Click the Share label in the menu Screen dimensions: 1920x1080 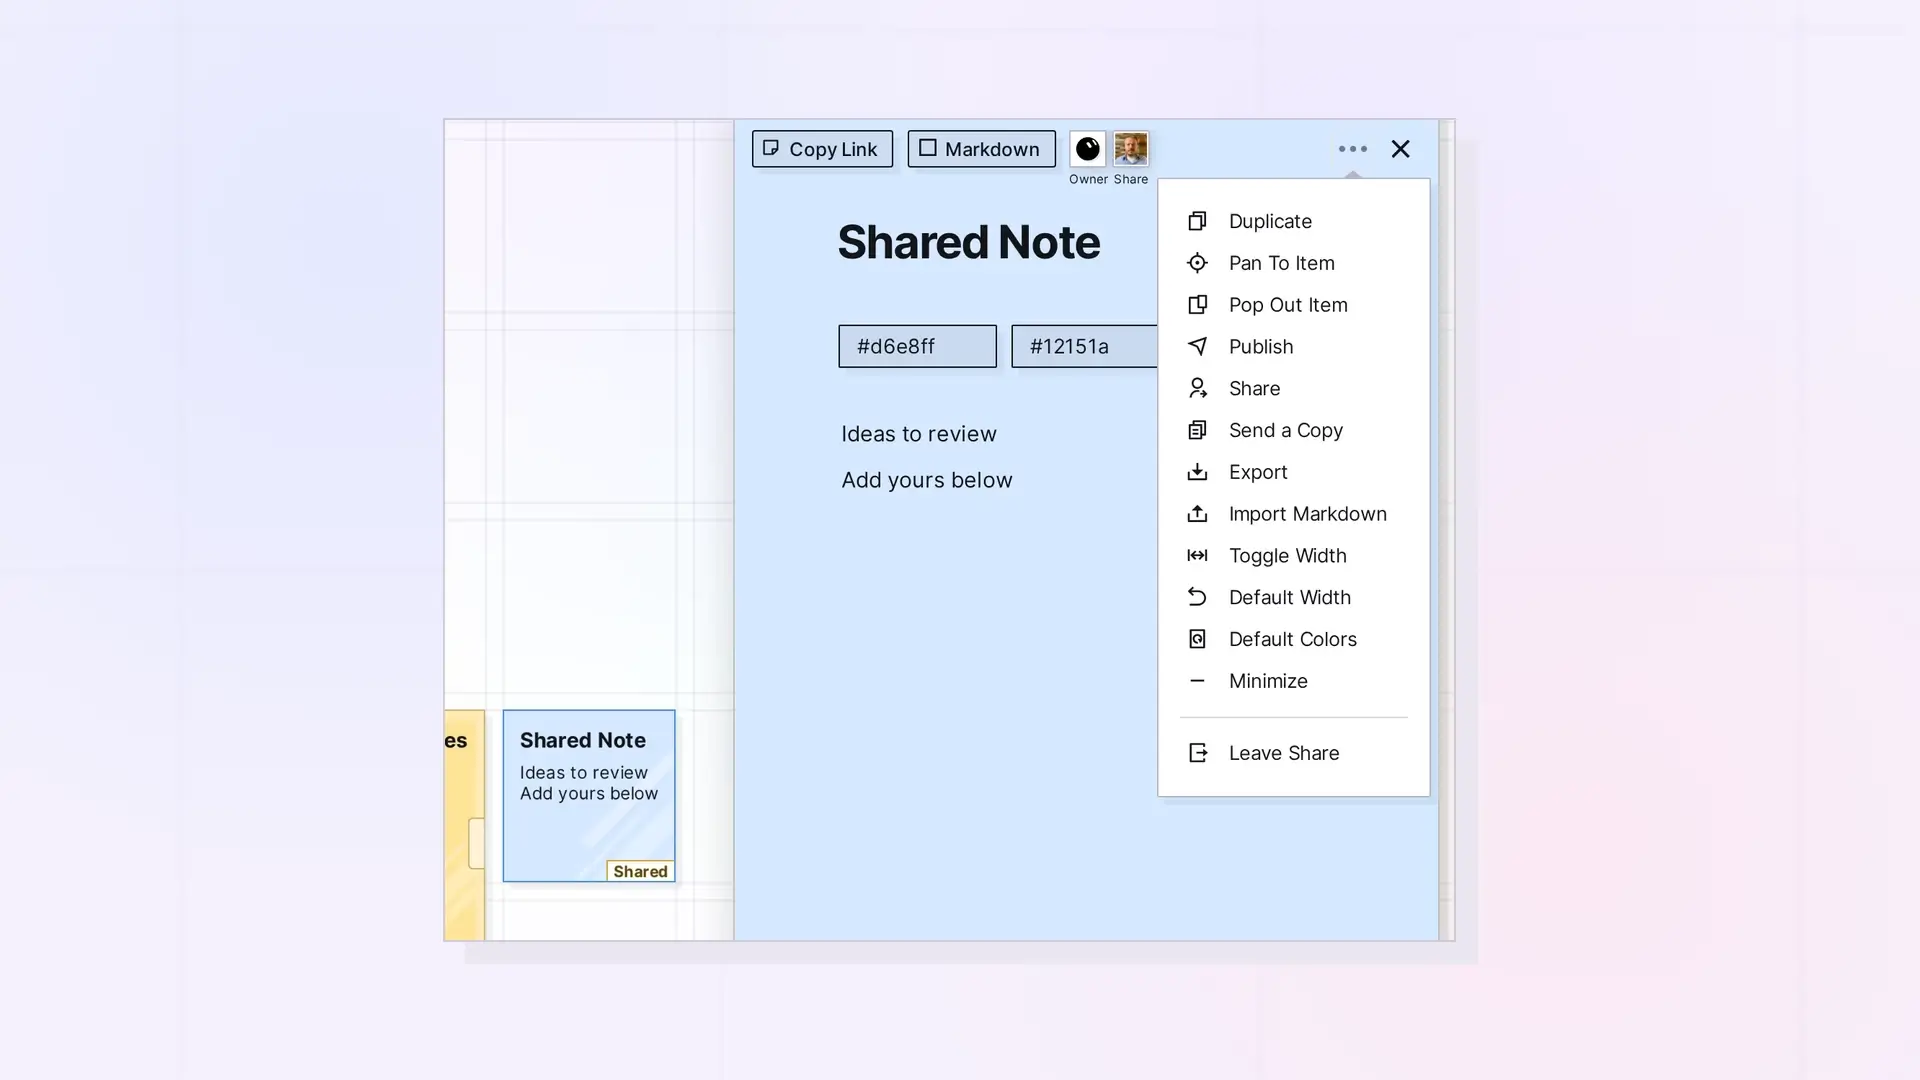1254,388
